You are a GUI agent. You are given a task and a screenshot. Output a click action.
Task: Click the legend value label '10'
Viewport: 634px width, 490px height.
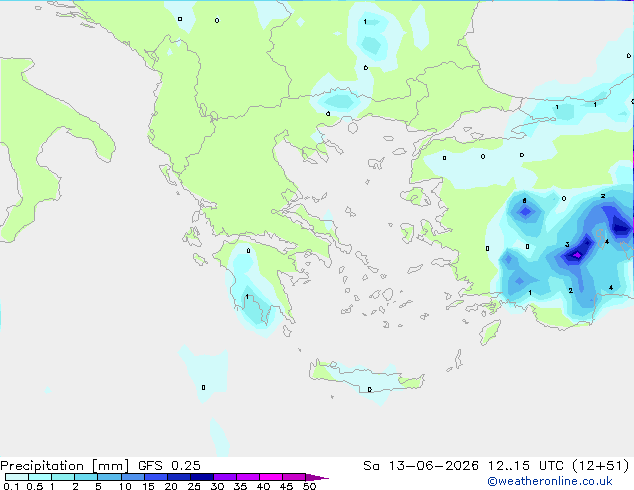(x=125, y=486)
